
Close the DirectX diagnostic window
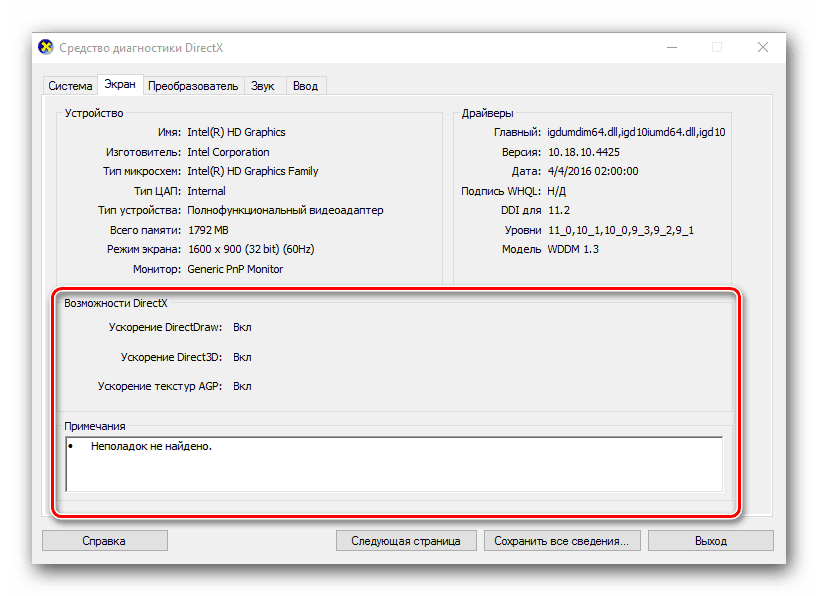point(763,47)
